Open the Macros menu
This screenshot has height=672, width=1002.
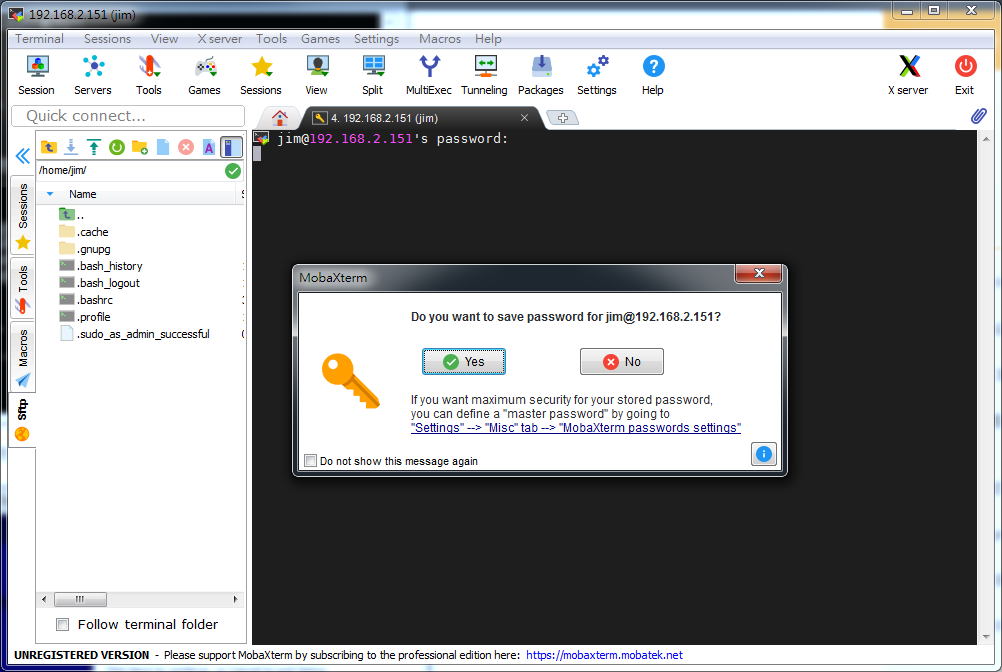point(440,39)
